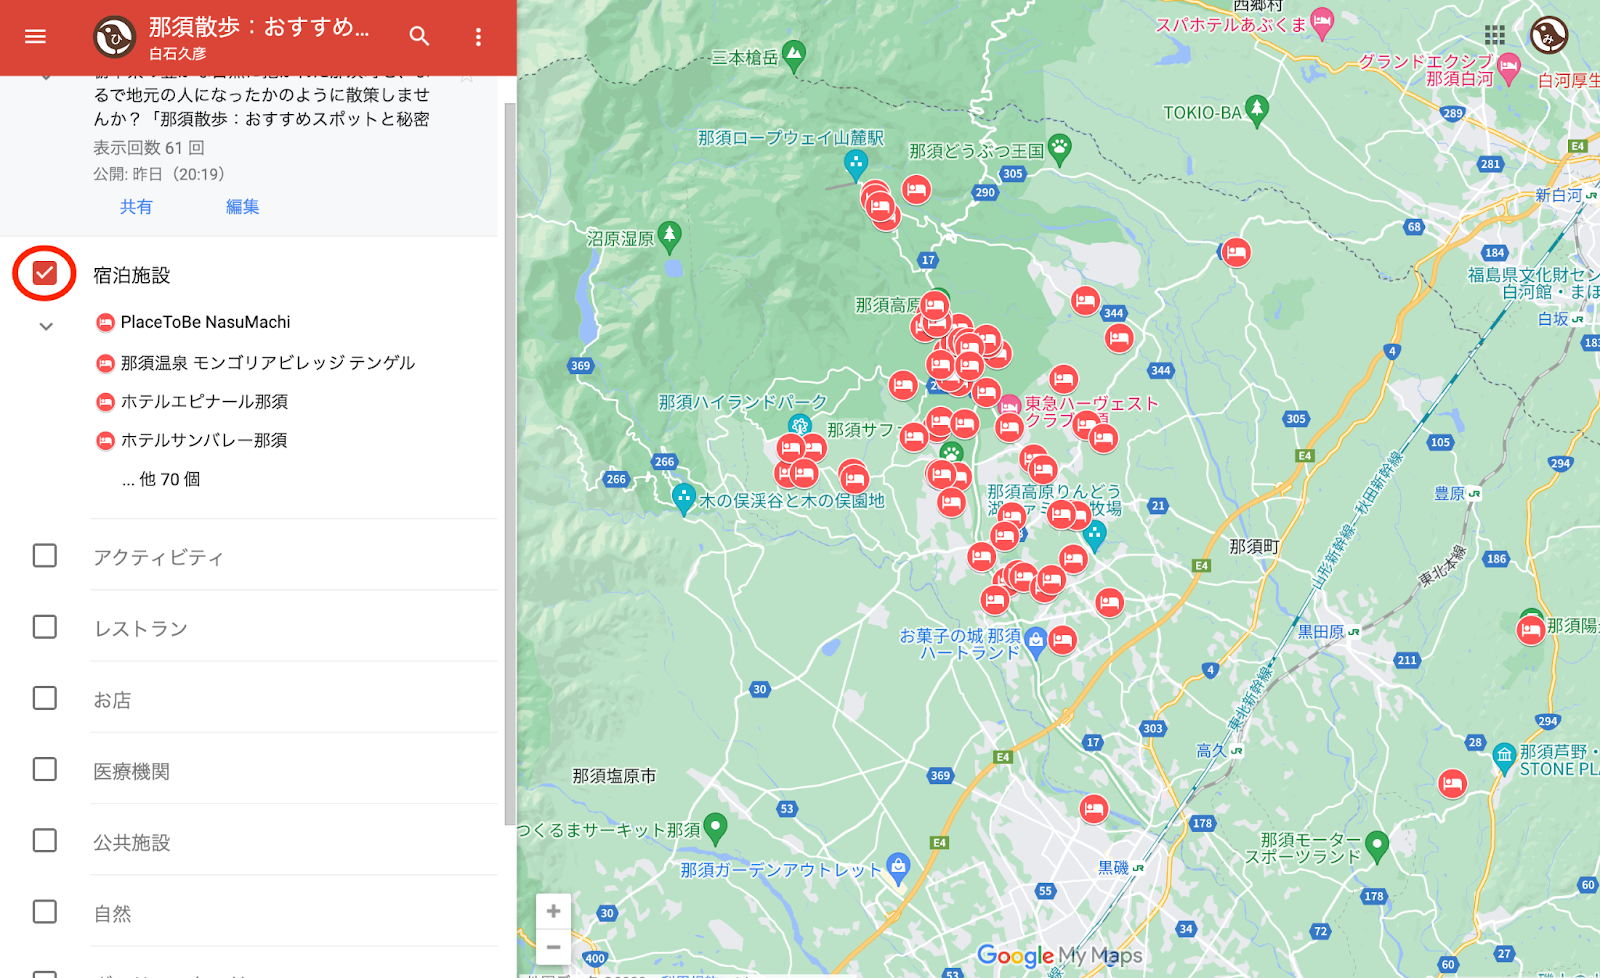Click the map title 那須散歩：おすすめ…
Viewport: 1600px width, 978px height.
click(259, 27)
